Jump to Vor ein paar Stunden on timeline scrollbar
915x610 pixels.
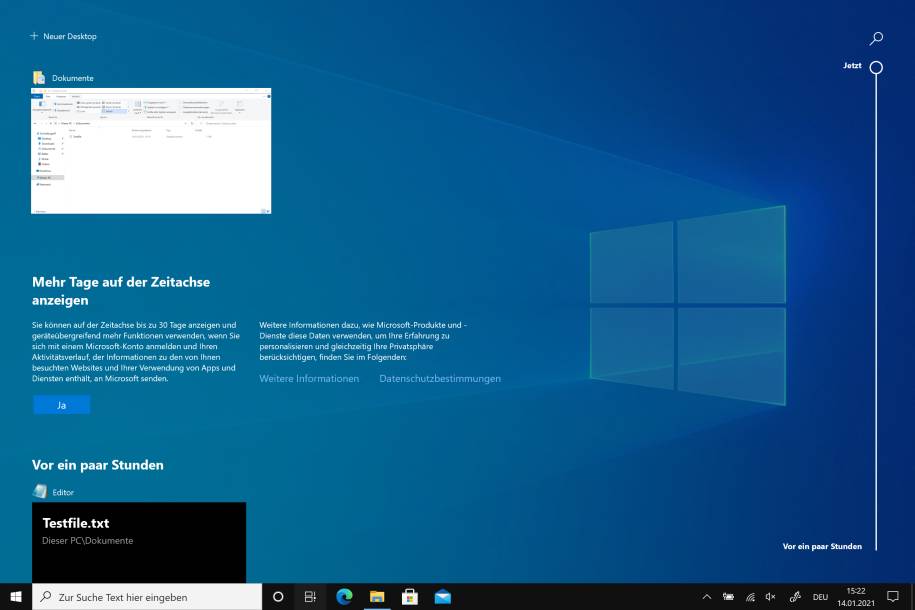click(822, 546)
